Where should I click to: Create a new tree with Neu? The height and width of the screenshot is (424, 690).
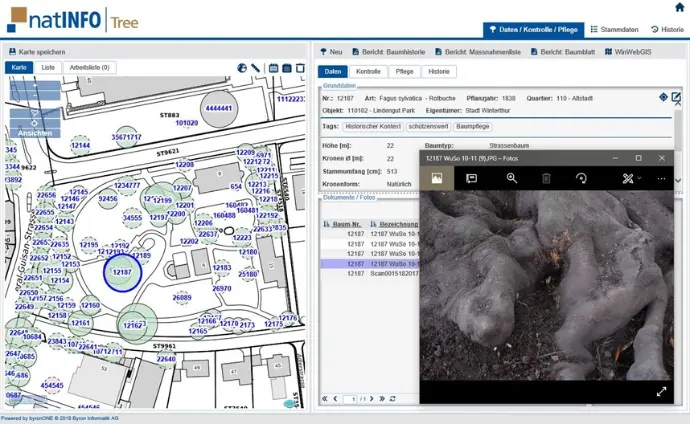[x=331, y=52]
